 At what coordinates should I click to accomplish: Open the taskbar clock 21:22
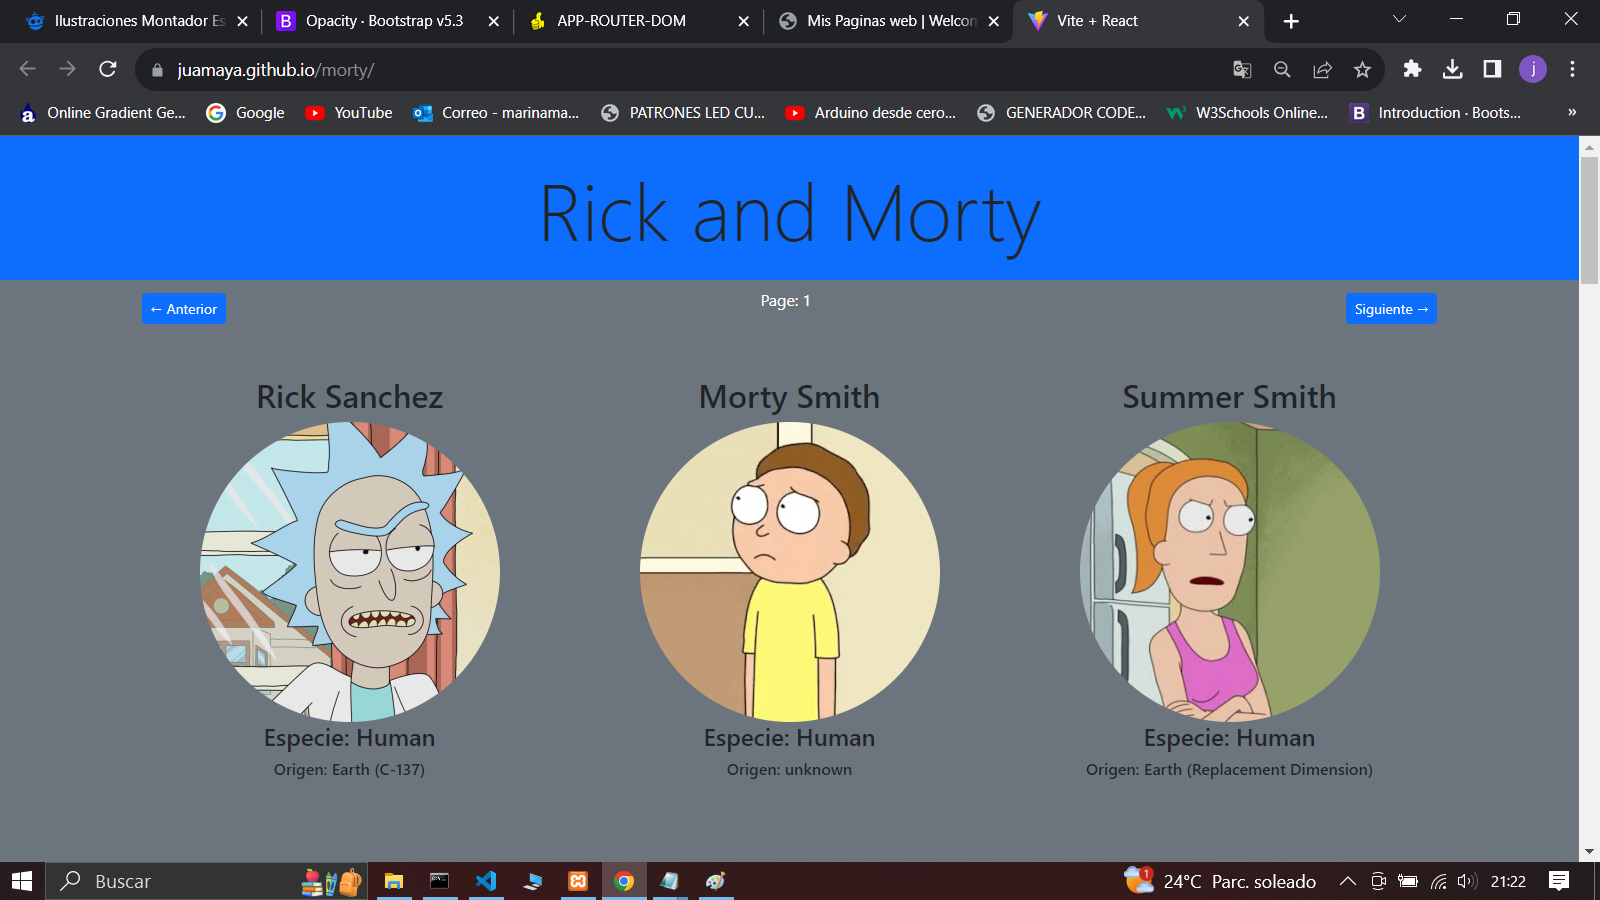[1508, 881]
